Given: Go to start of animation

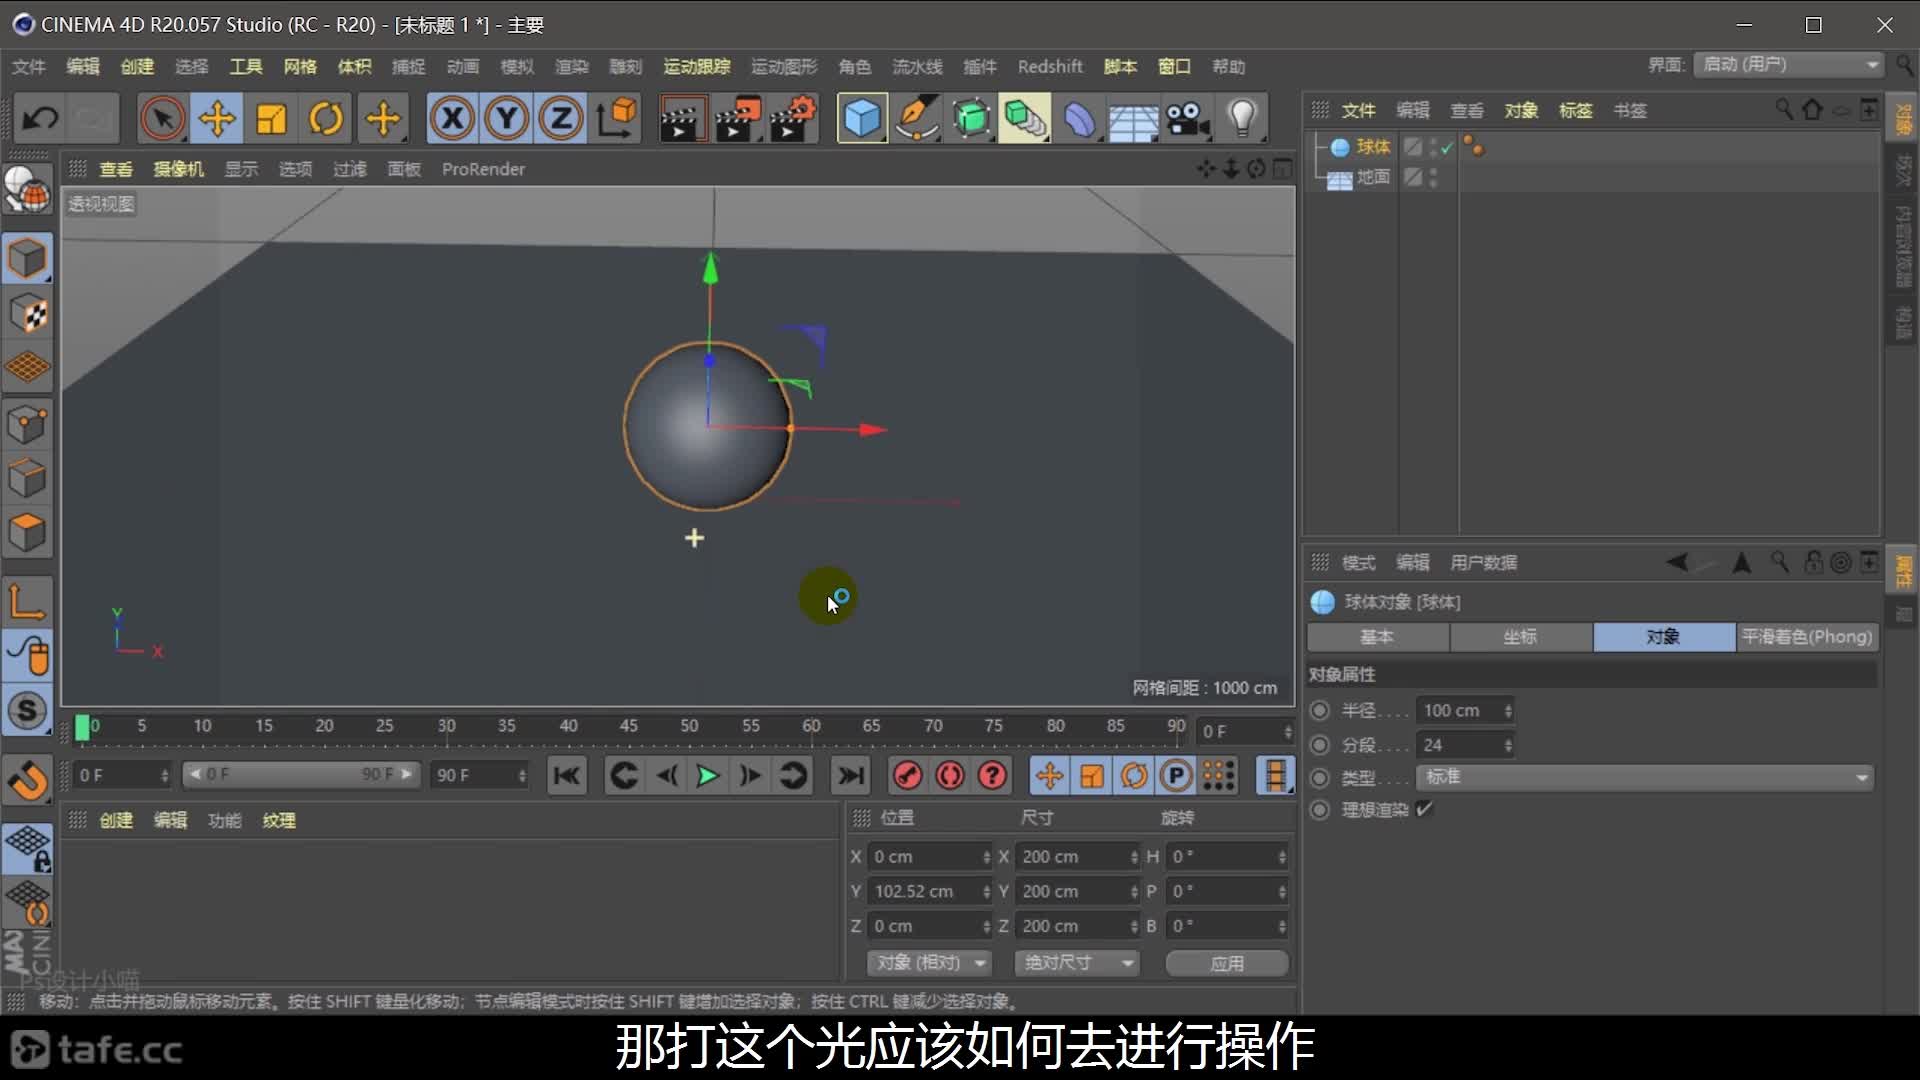Looking at the screenshot, I should pyautogui.click(x=567, y=776).
